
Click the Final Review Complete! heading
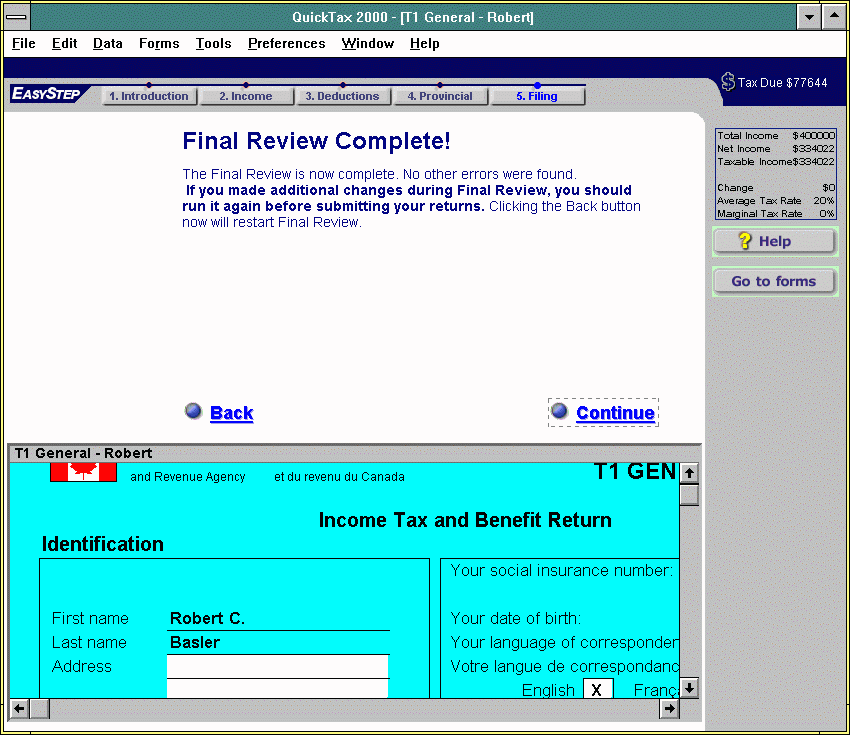[x=316, y=141]
